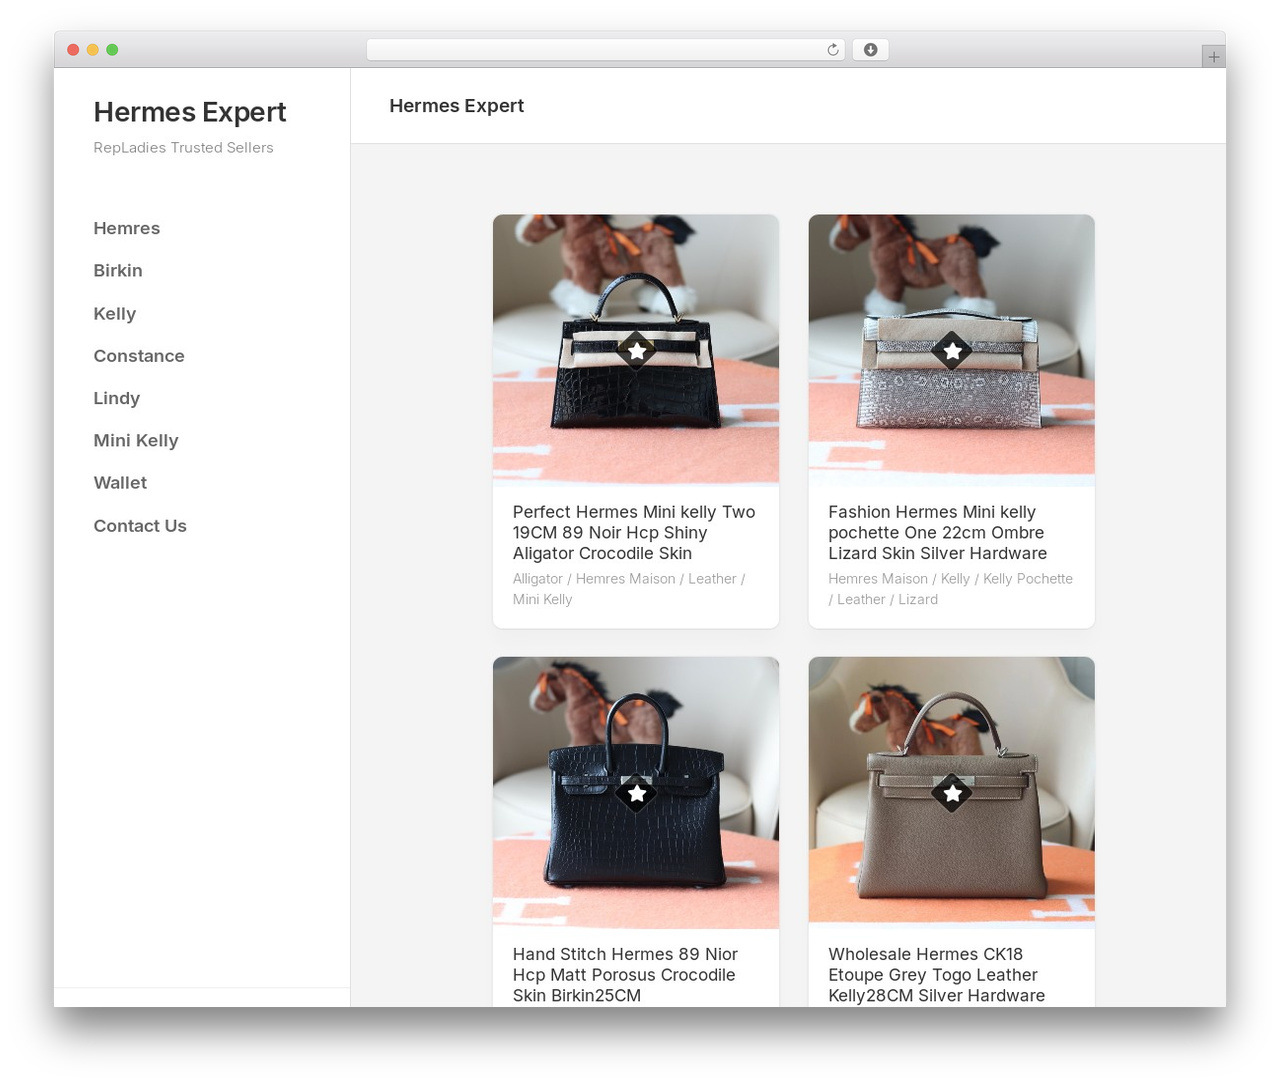
Task: Click the star badge on the black Mini Kelly photo
Action: 636,351
